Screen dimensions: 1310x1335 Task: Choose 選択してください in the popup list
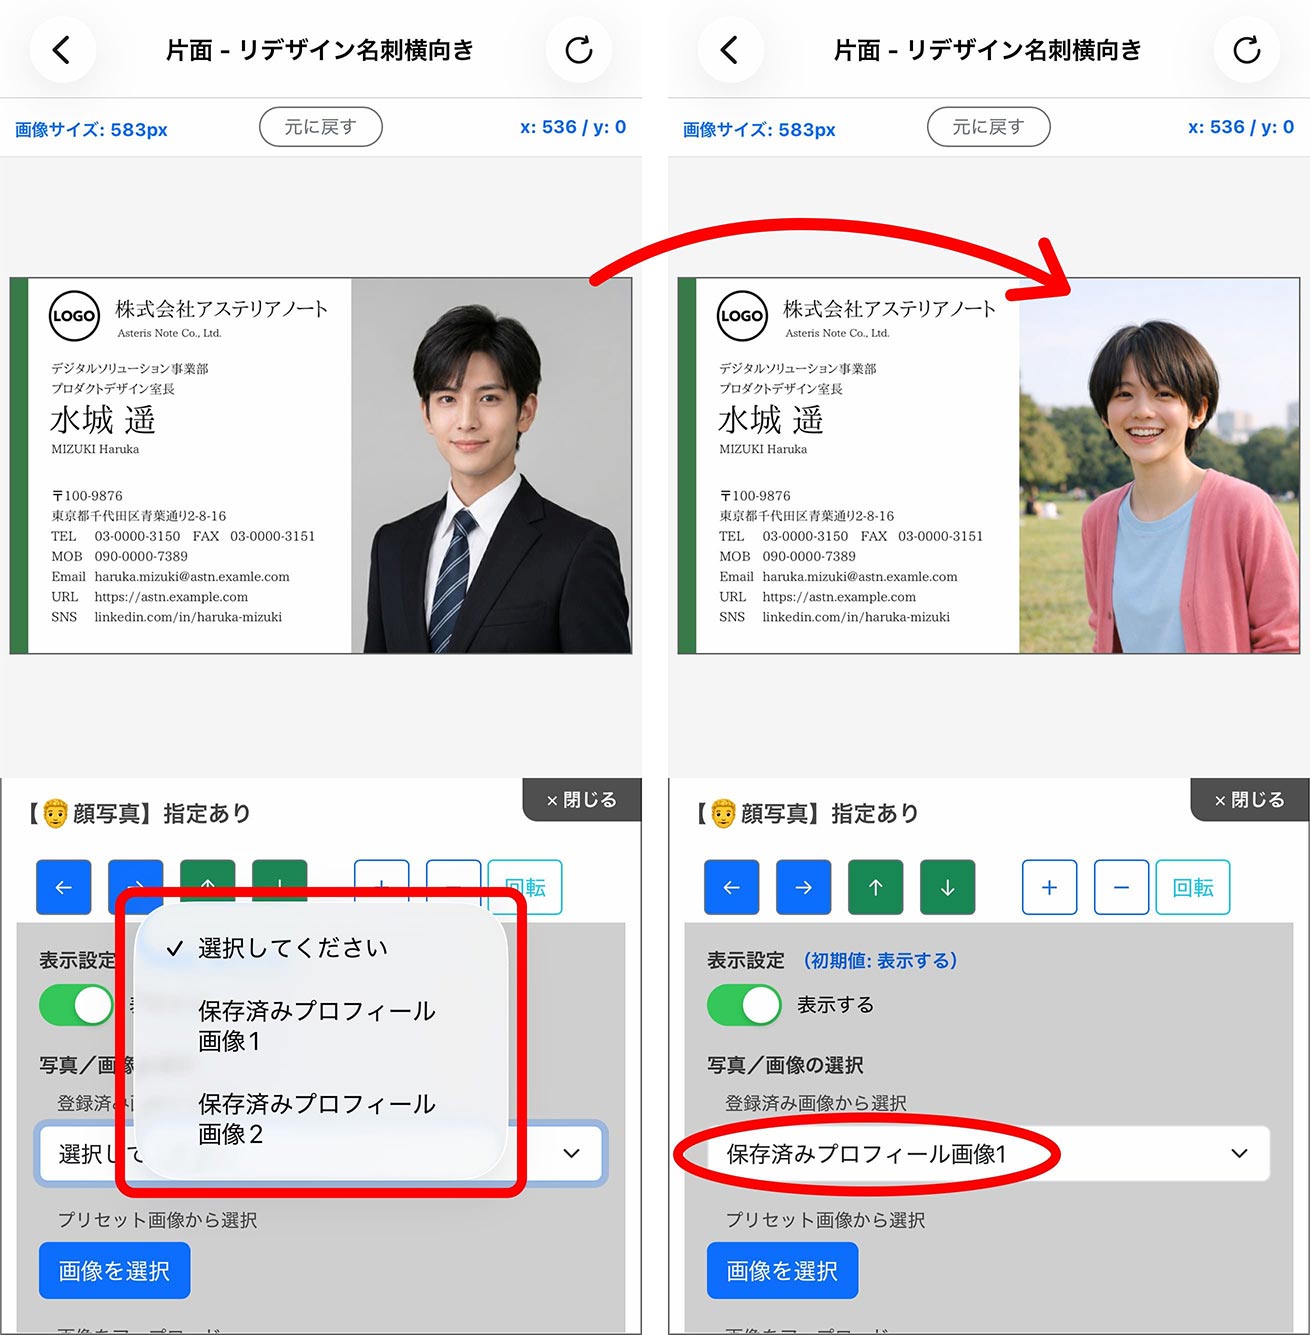[320, 948]
